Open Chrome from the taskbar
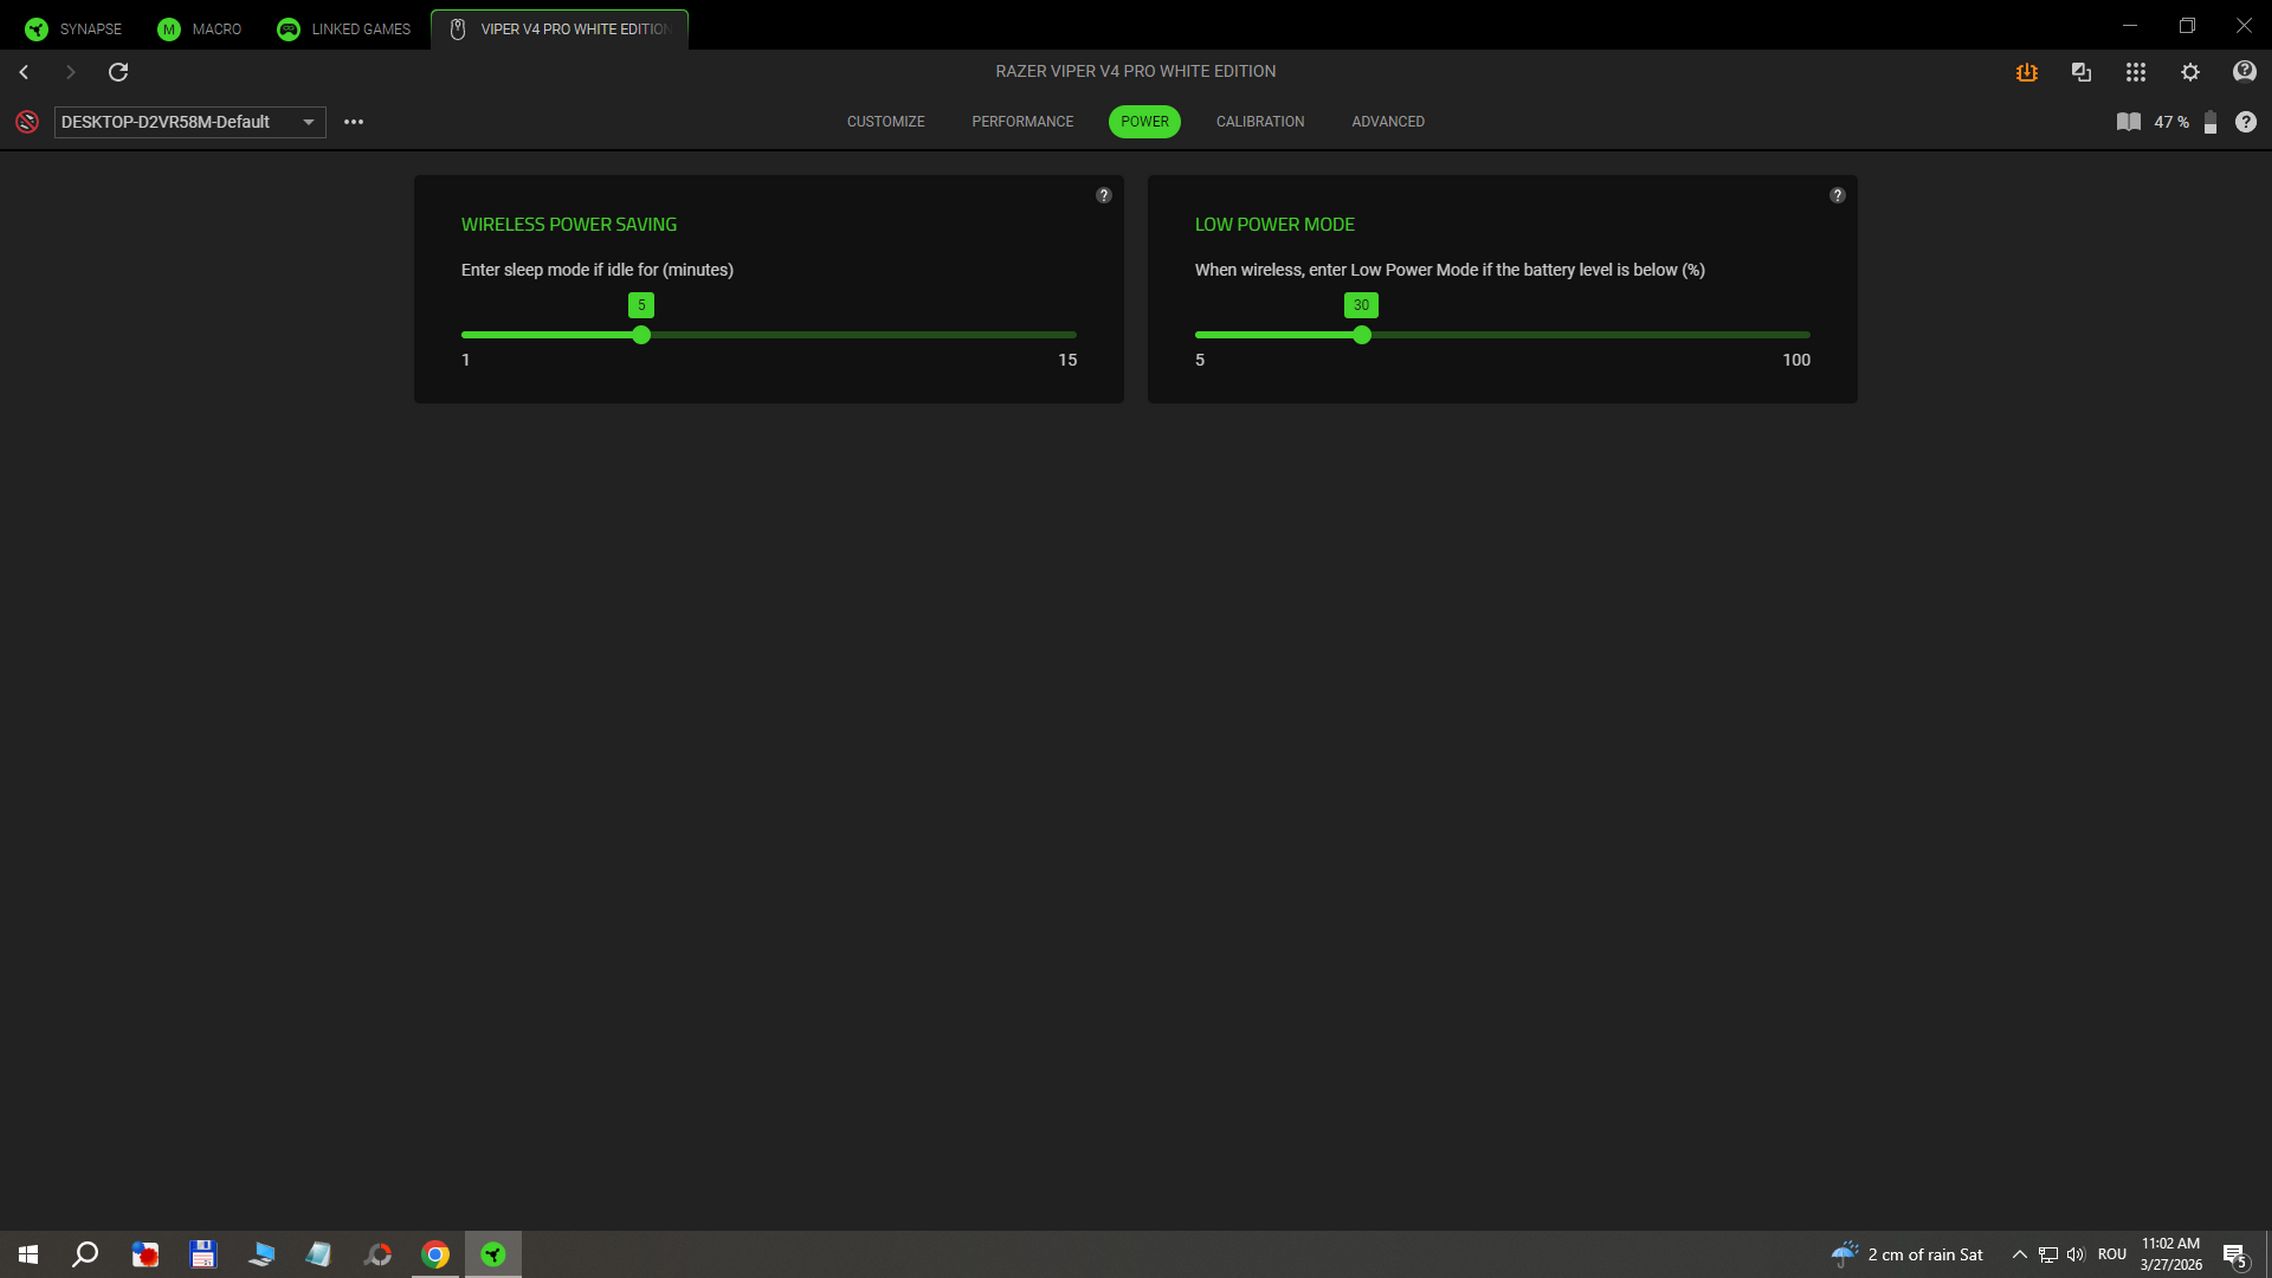This screenshot has width=2272, height=1278. click(435, 1254)
